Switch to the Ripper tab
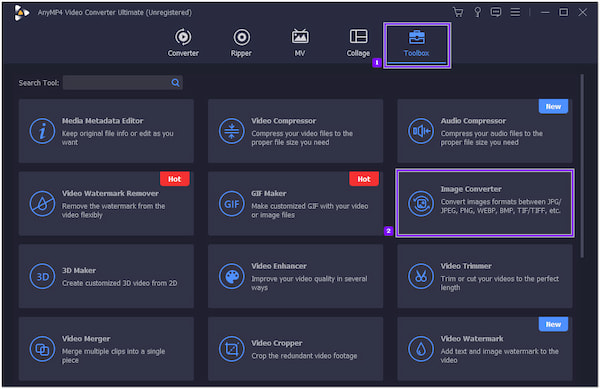The height and width of the screenshot is (389, 600). [241, 43]
